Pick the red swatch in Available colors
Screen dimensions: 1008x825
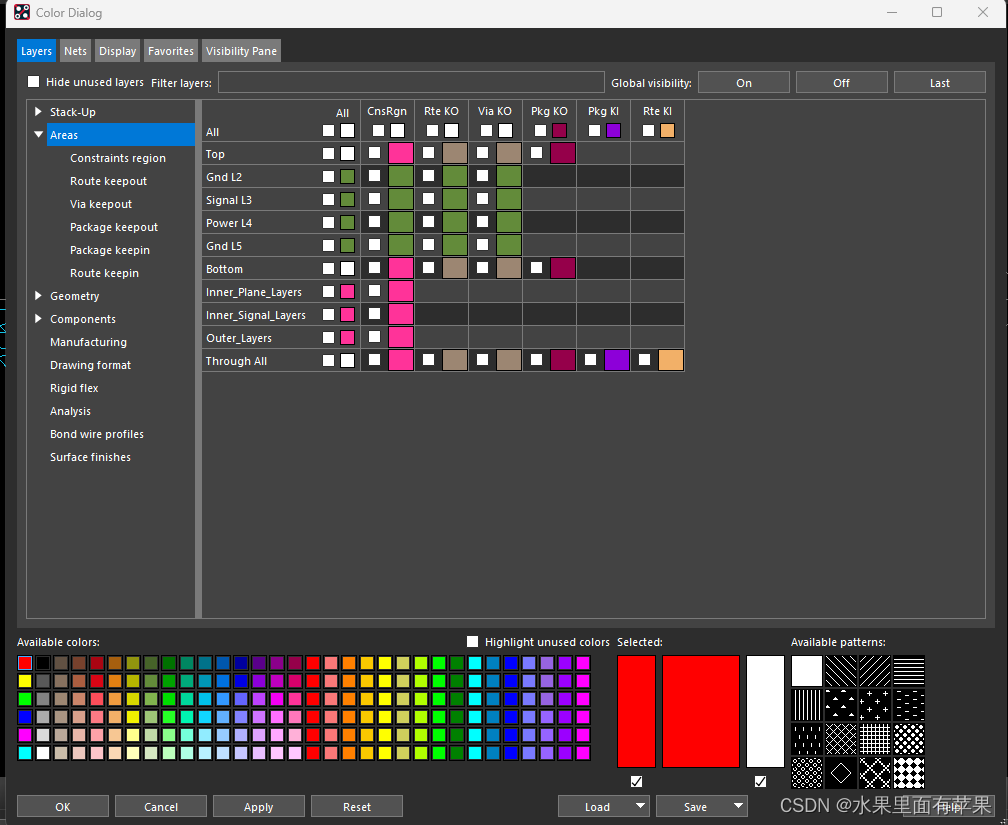click(x=25, y=662)
